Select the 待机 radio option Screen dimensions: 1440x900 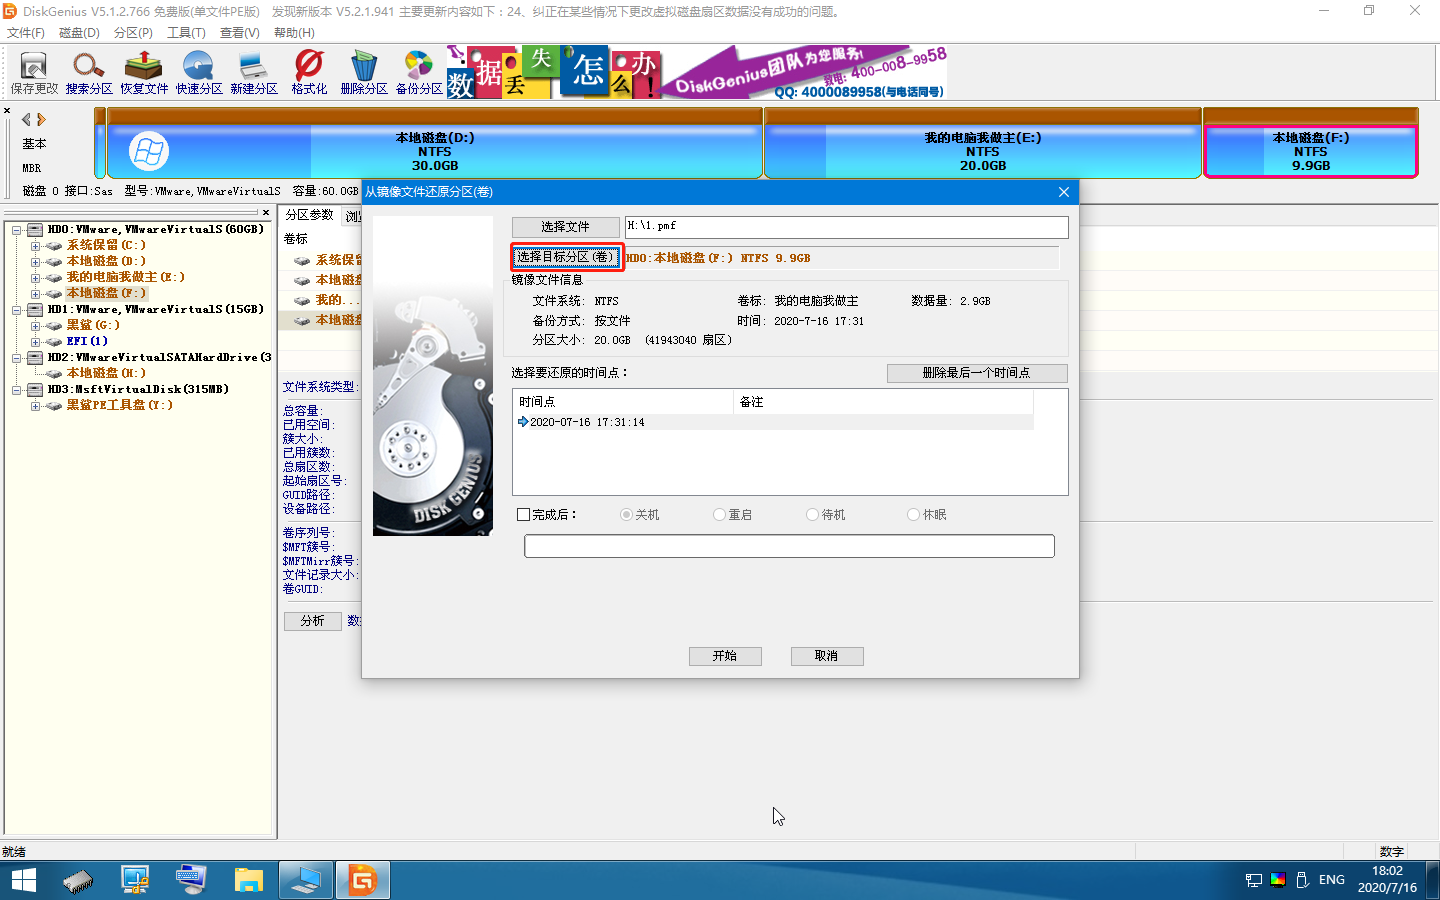[812, 515]
